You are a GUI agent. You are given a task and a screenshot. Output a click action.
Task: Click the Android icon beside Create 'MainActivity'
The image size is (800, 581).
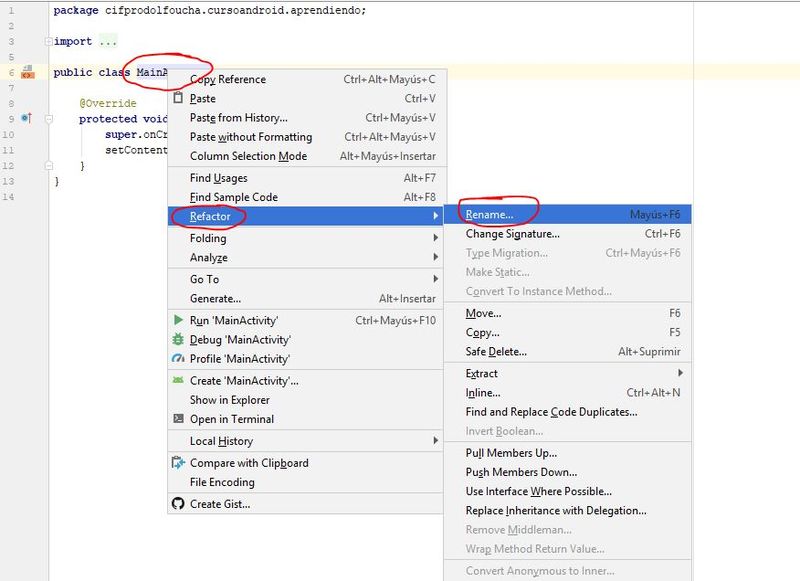coord(178,380)
